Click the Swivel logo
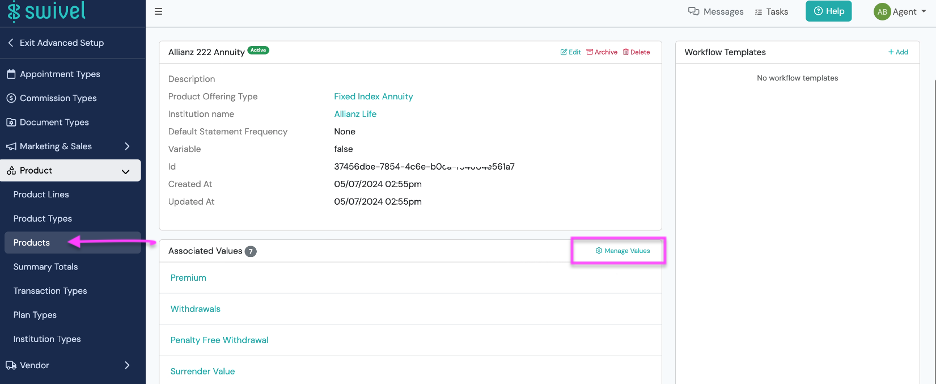The height and width of the screenshot is (384, 936). pyautogui.click(x=47, y=11)
